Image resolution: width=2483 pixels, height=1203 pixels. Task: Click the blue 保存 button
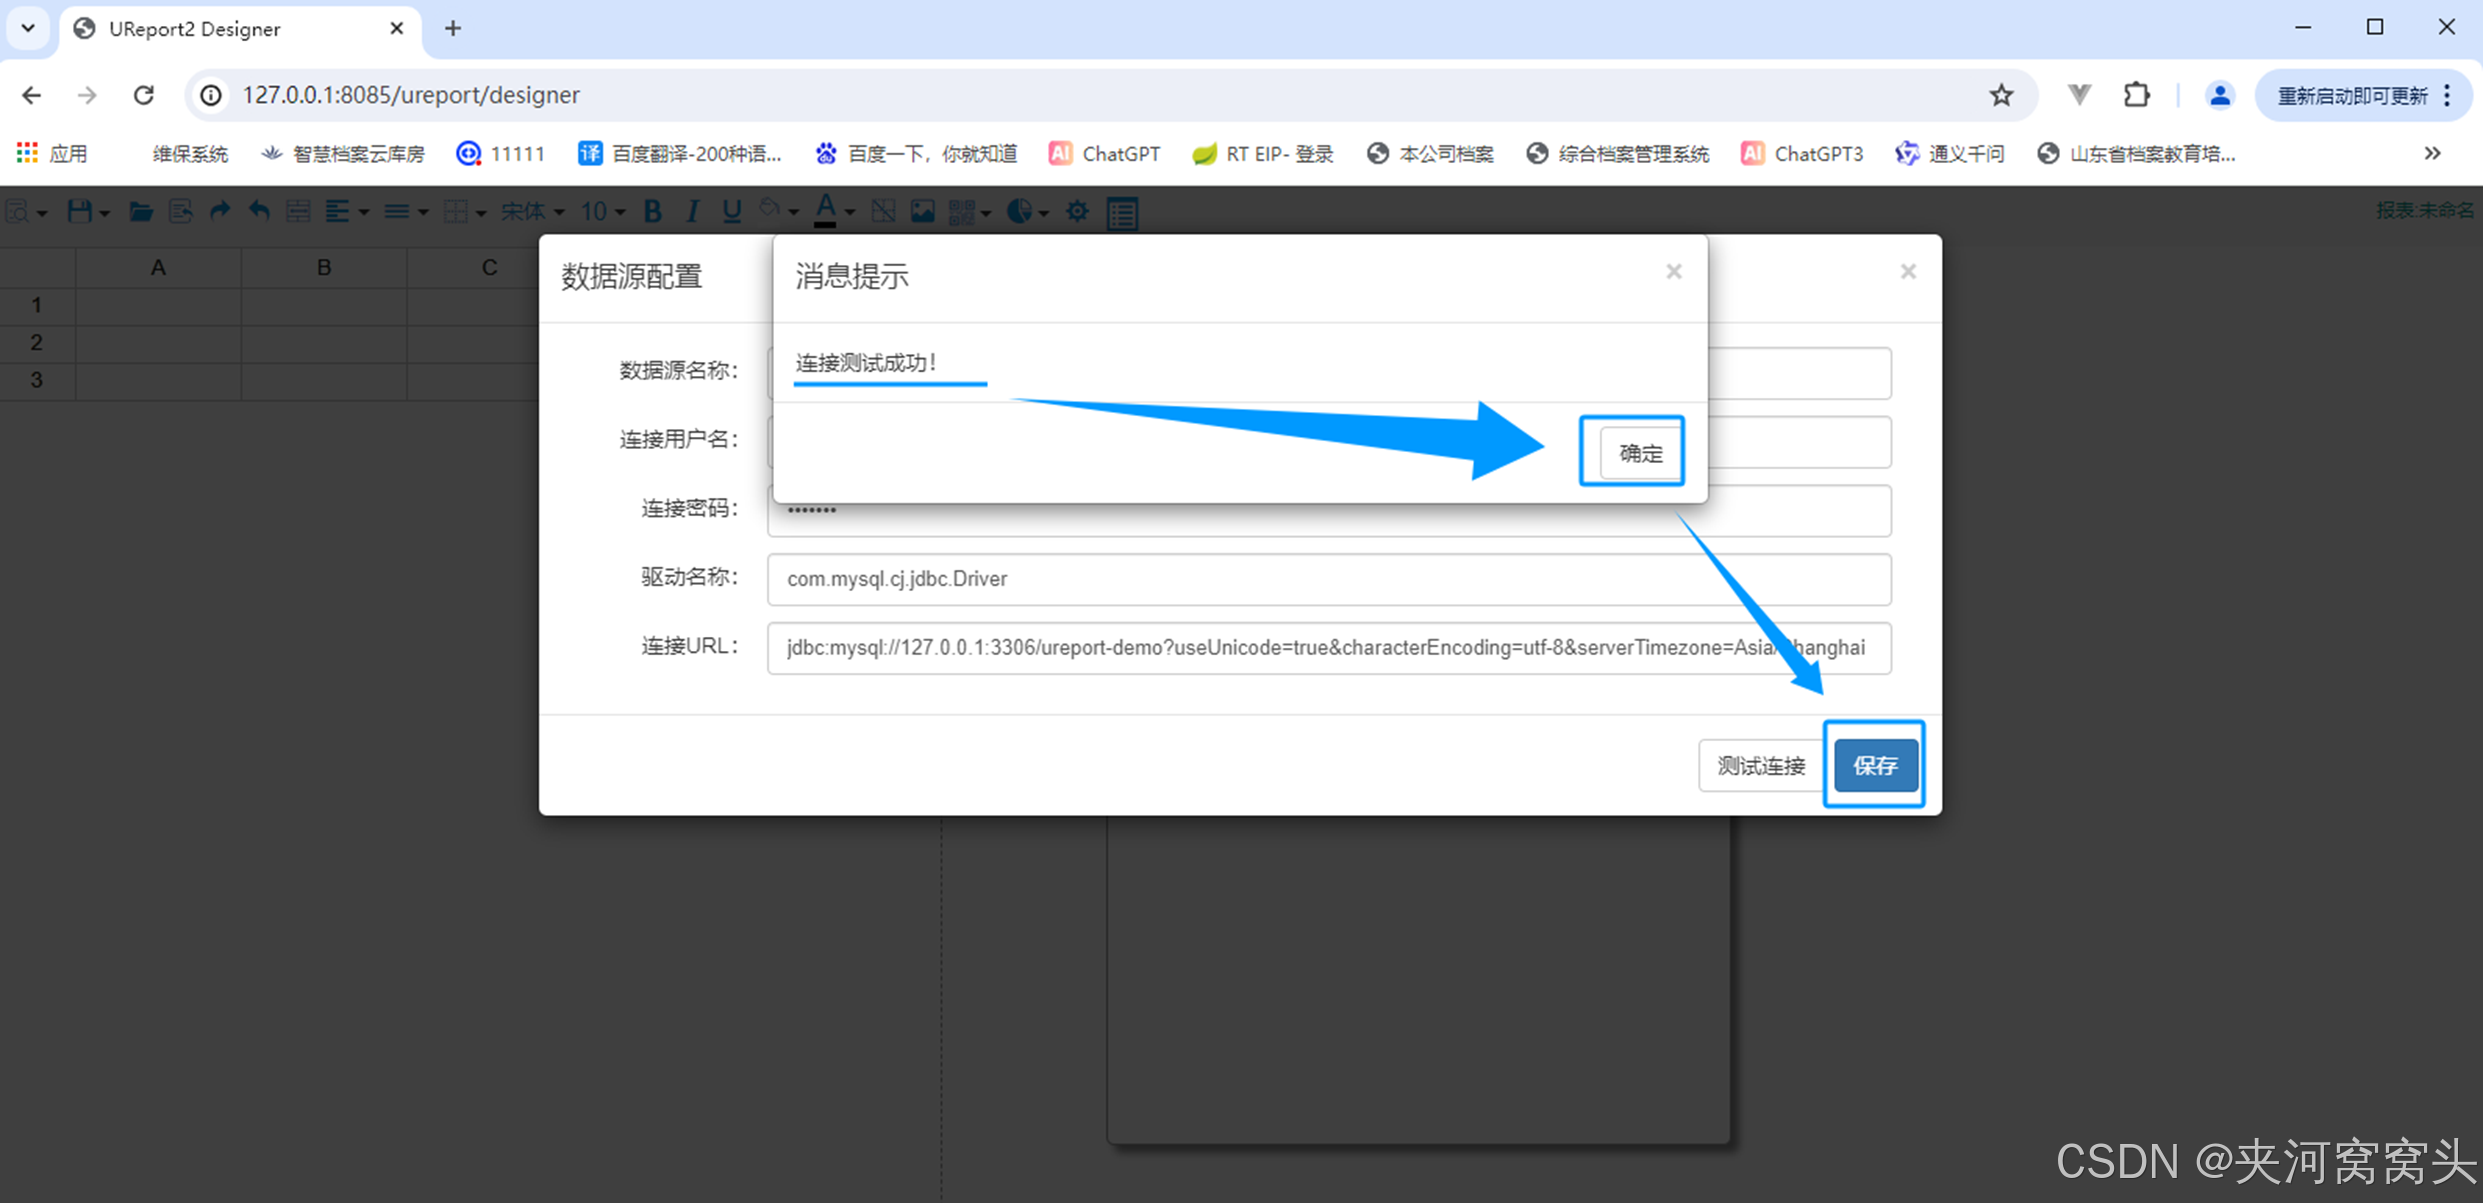[x=1874, y=765]
